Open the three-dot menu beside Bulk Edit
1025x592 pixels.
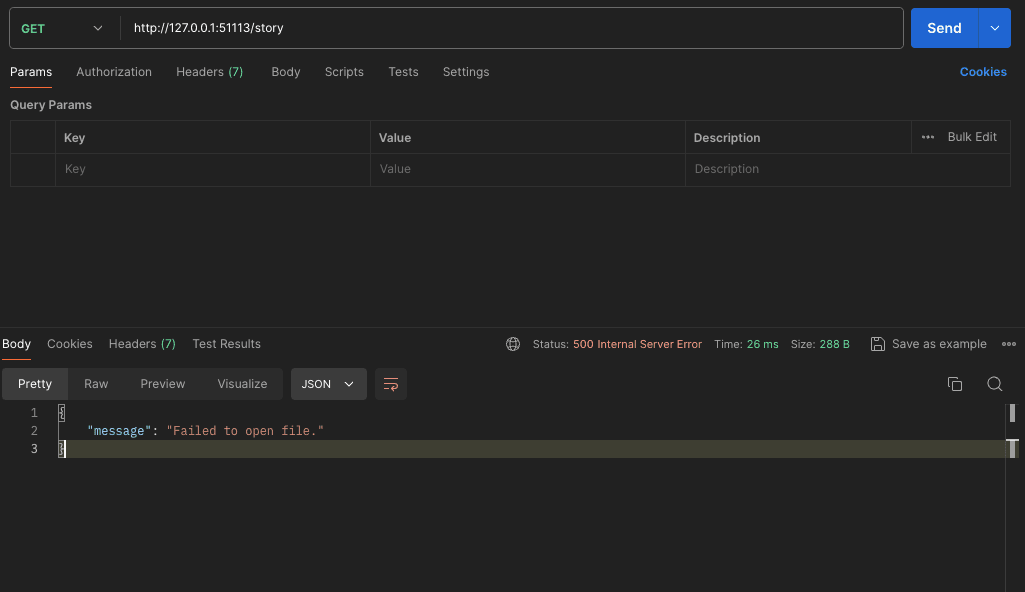(x=928, y=137)
